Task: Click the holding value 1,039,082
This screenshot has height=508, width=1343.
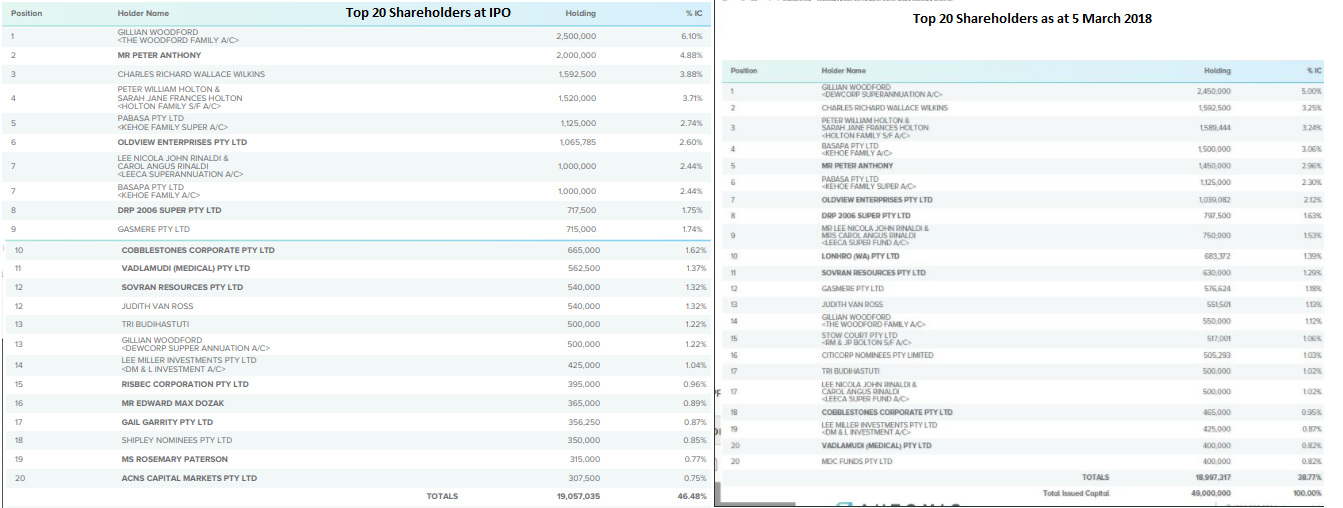Action: [1214, 200]
